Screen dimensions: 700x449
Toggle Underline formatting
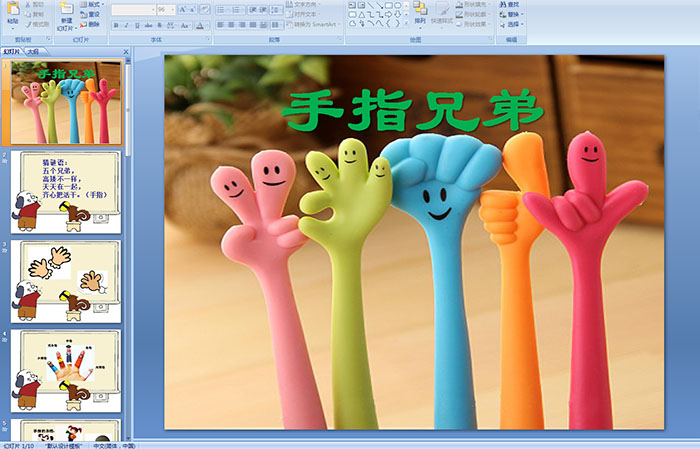click(x=137, y=25)
